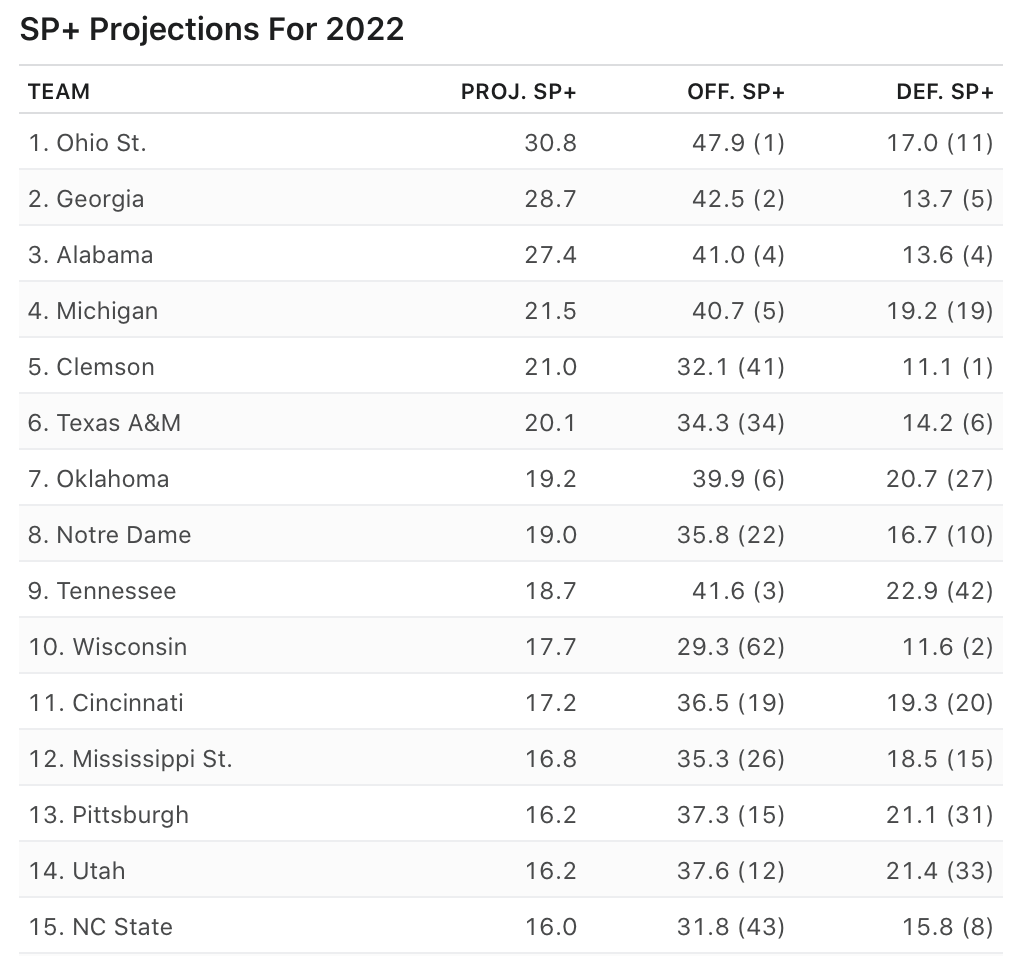Click the DEF. SP+ column header
Screen dimensions: 1024x956
point(944,92)
